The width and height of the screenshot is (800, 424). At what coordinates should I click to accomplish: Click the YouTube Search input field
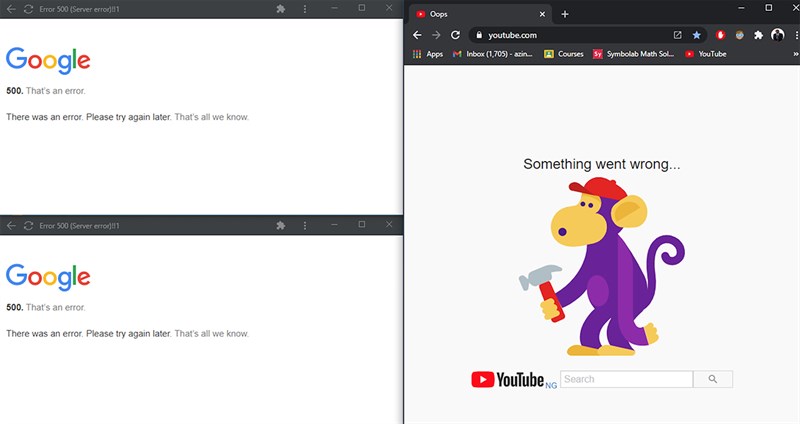(627, 379)
